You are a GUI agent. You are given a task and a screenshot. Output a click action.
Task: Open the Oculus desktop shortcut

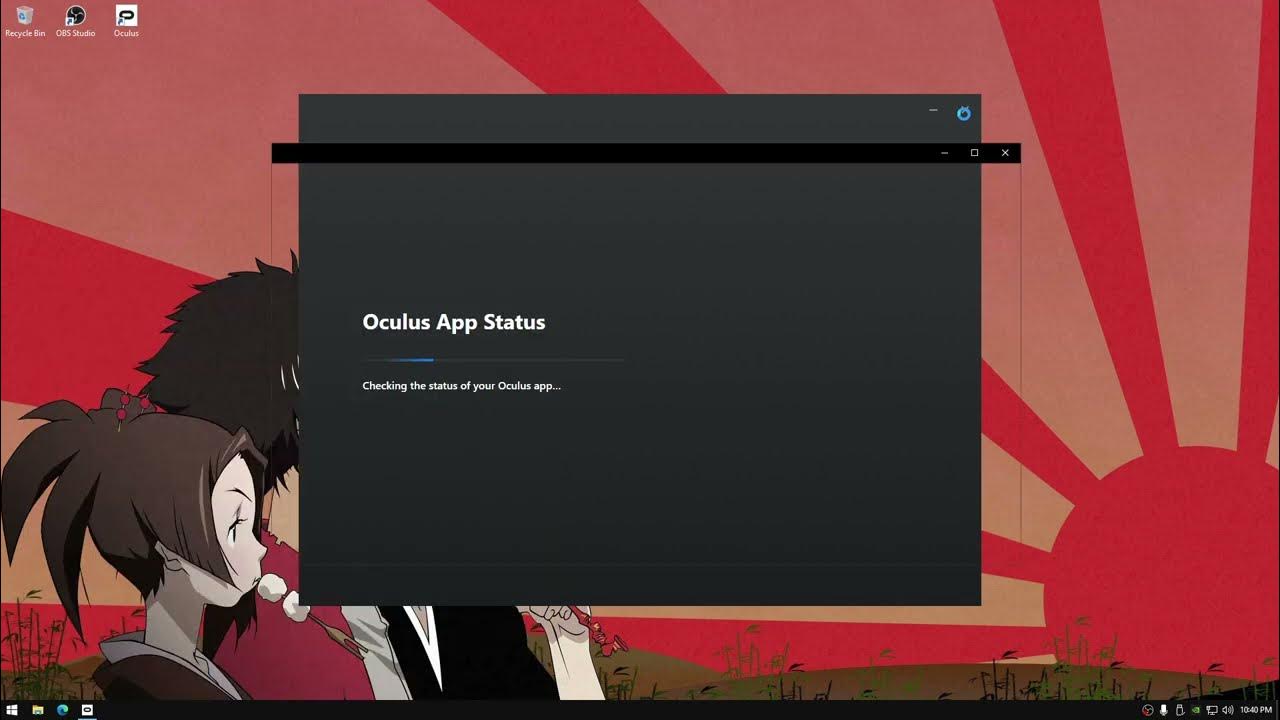click(x=126, y=21)
